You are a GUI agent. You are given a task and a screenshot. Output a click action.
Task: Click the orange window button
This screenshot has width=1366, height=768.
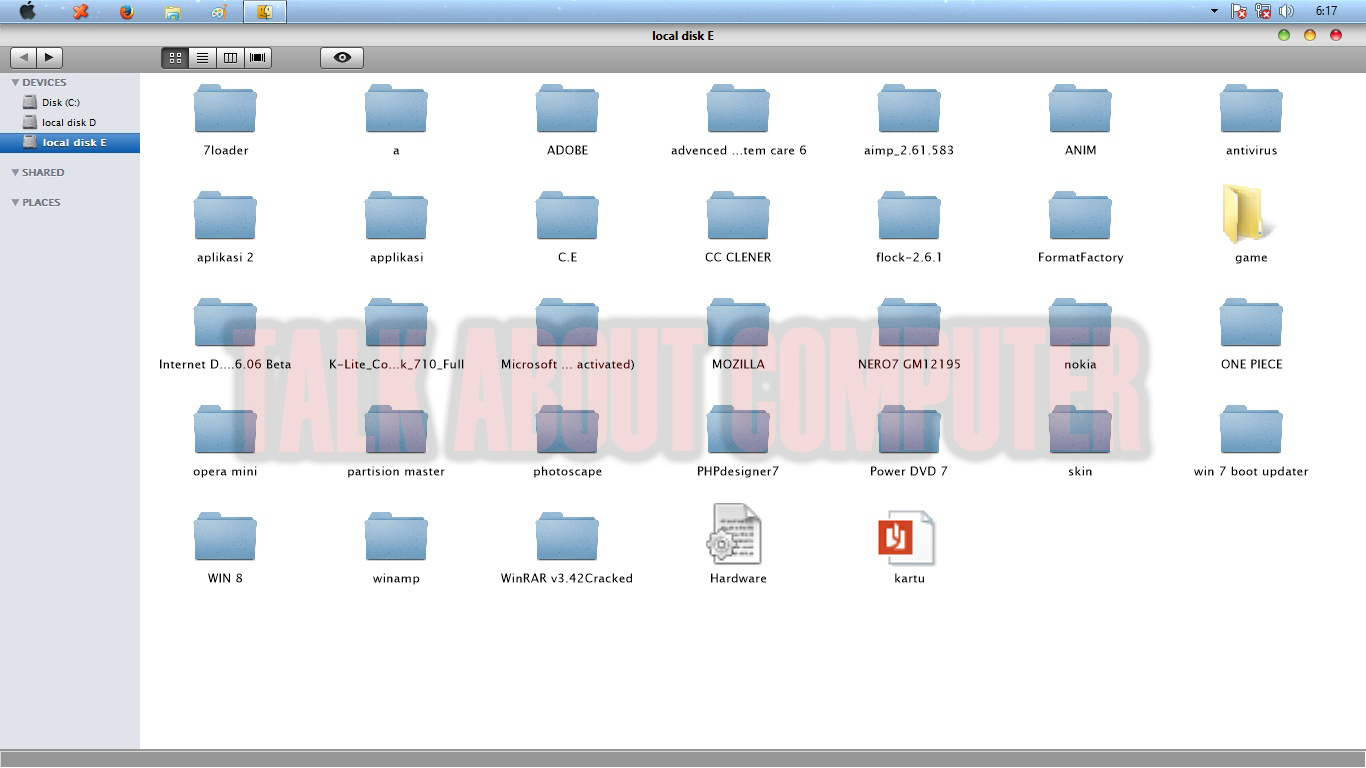tap(1310, 35)
